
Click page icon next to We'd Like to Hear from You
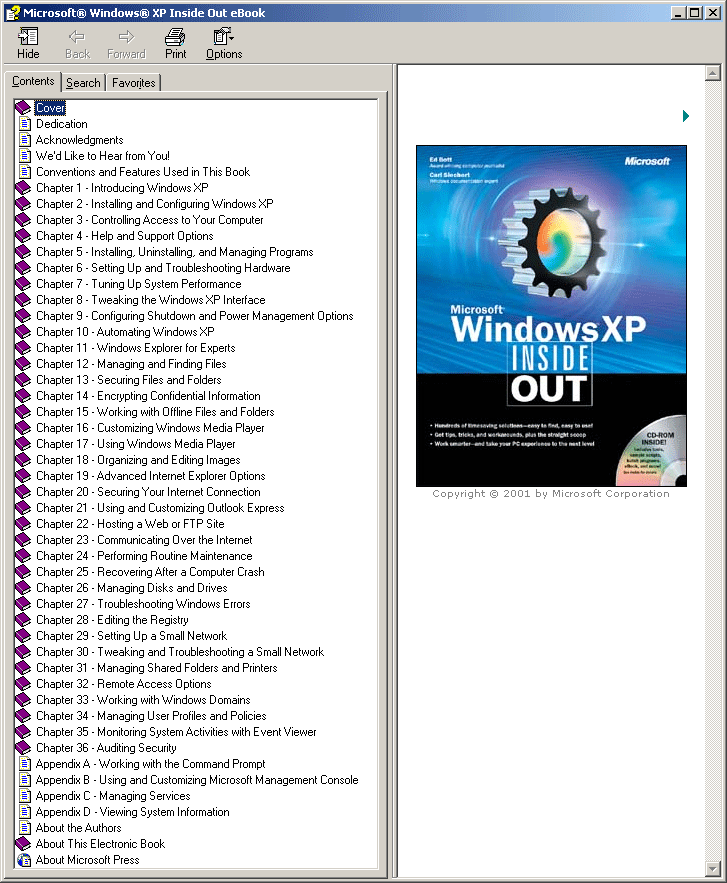(x=25, y=155)
